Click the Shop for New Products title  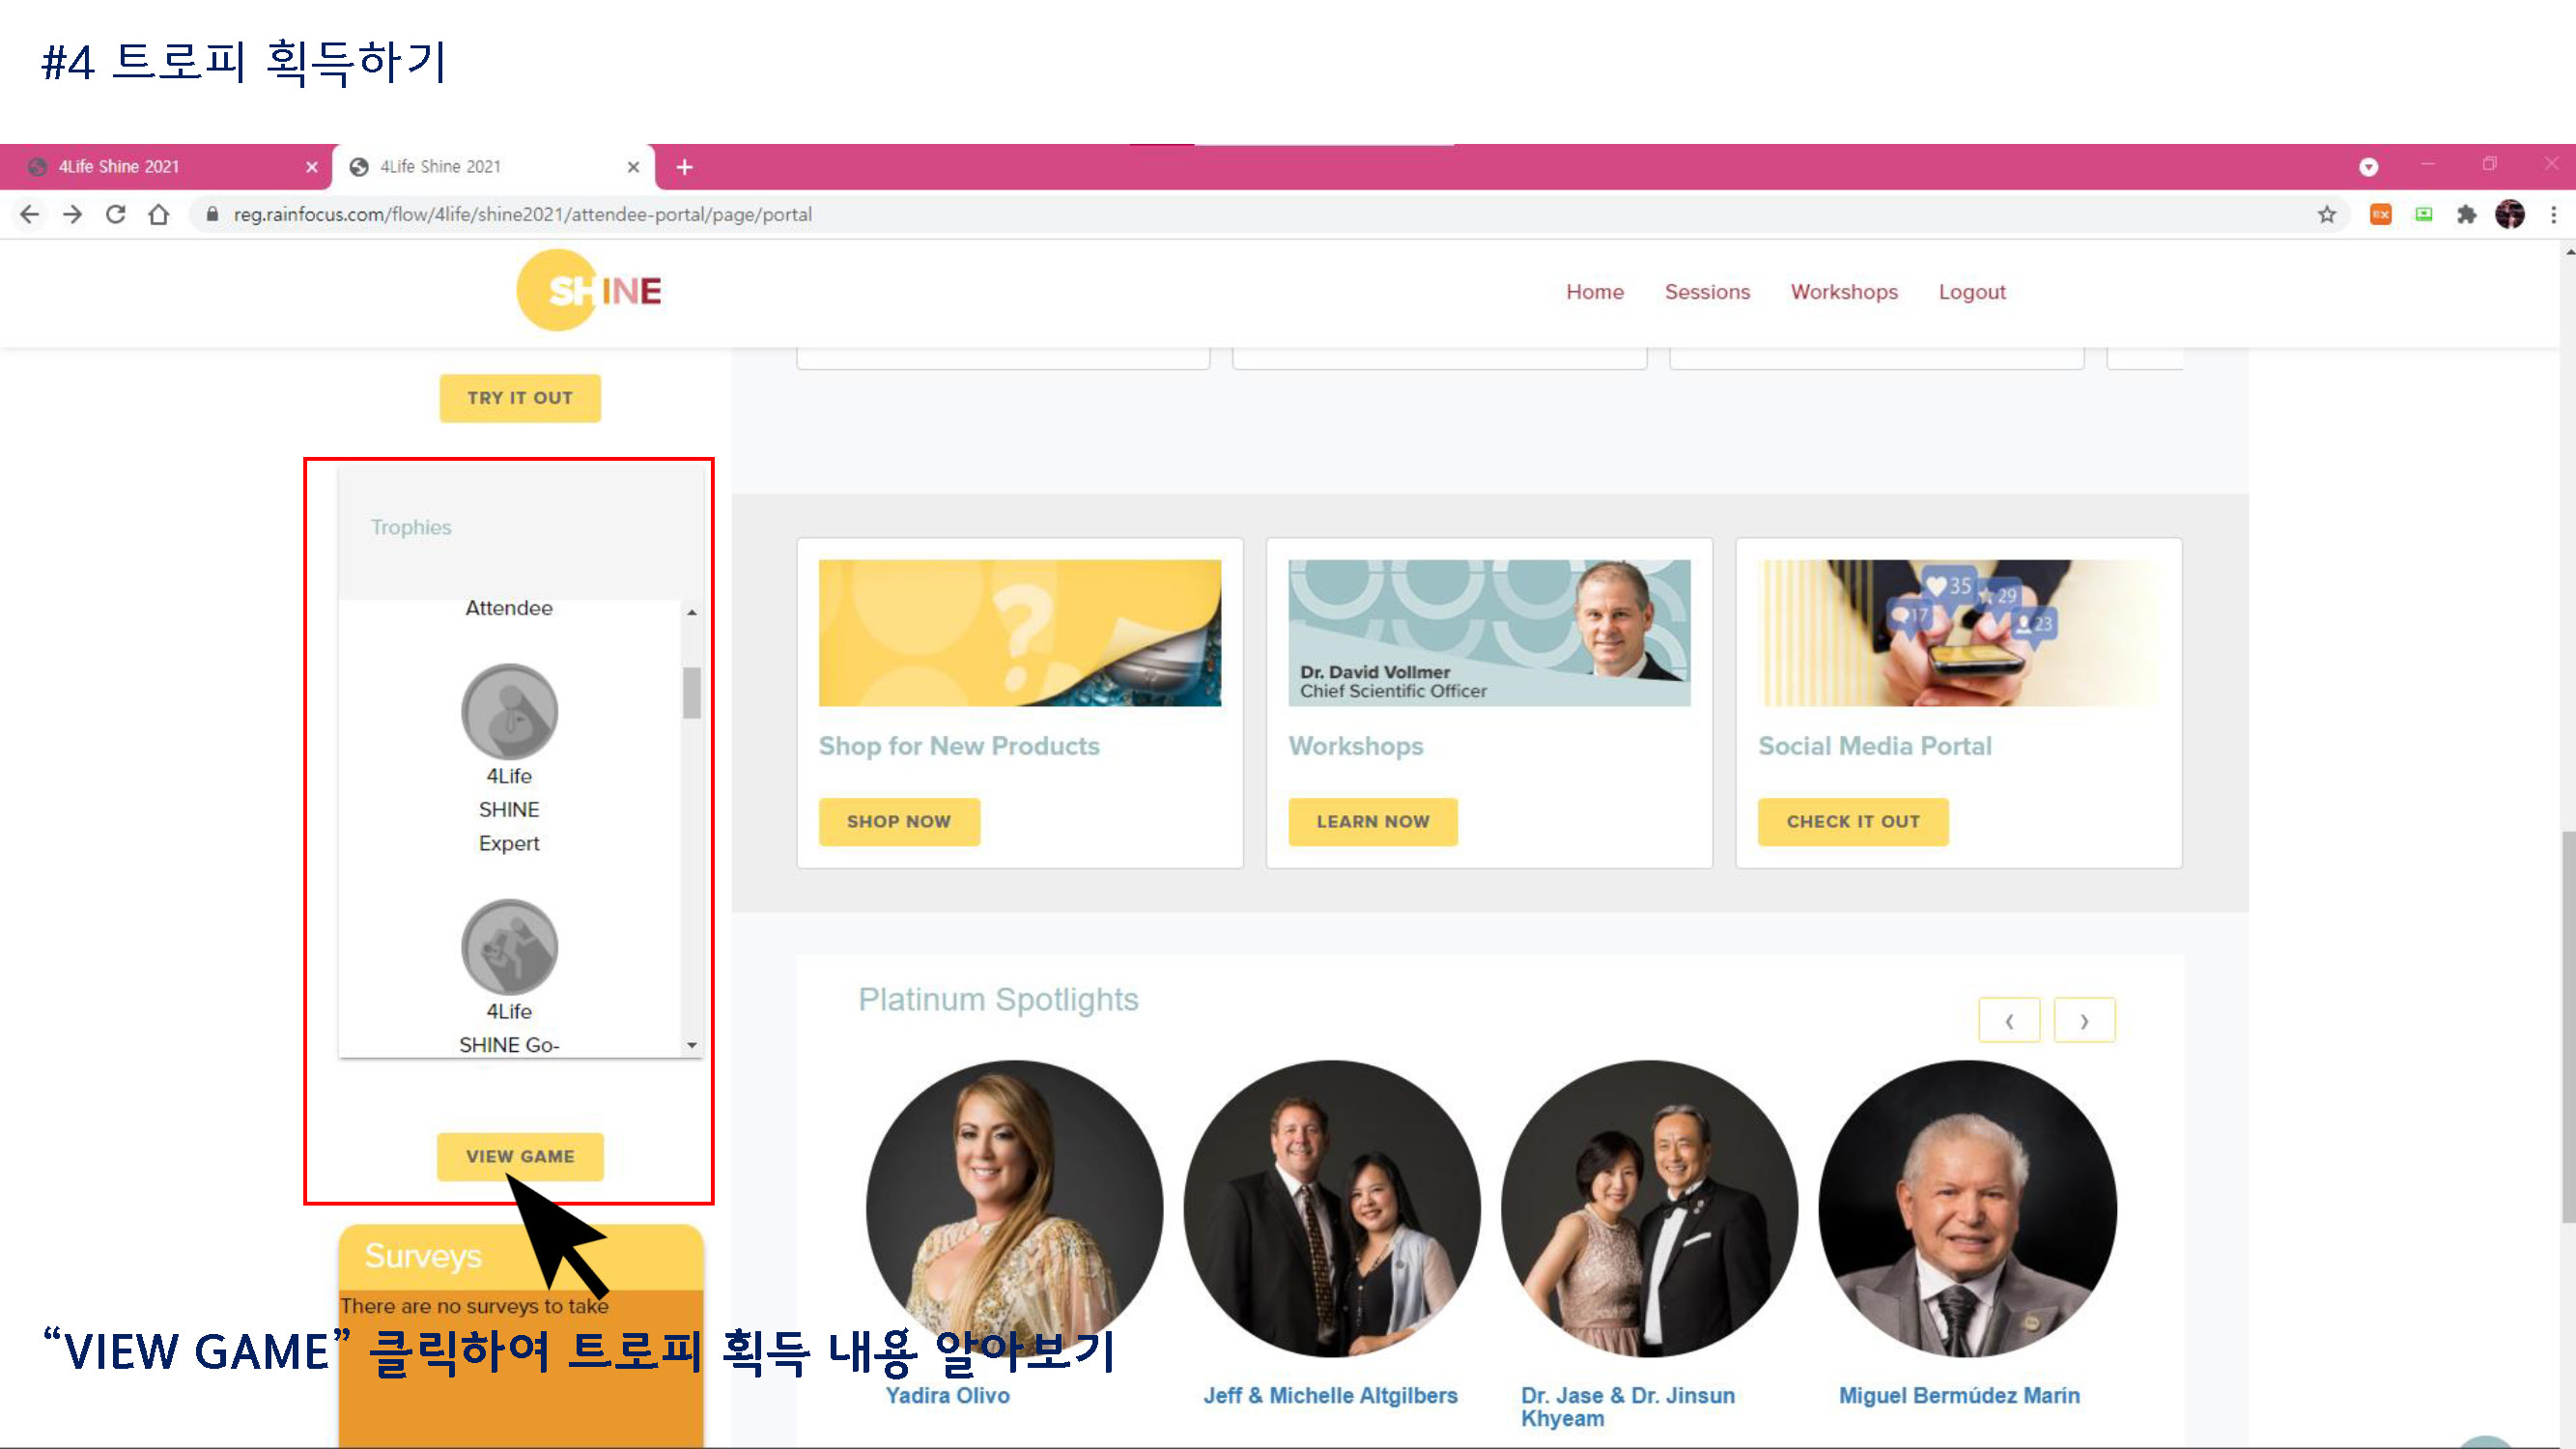tap(958, 746)
